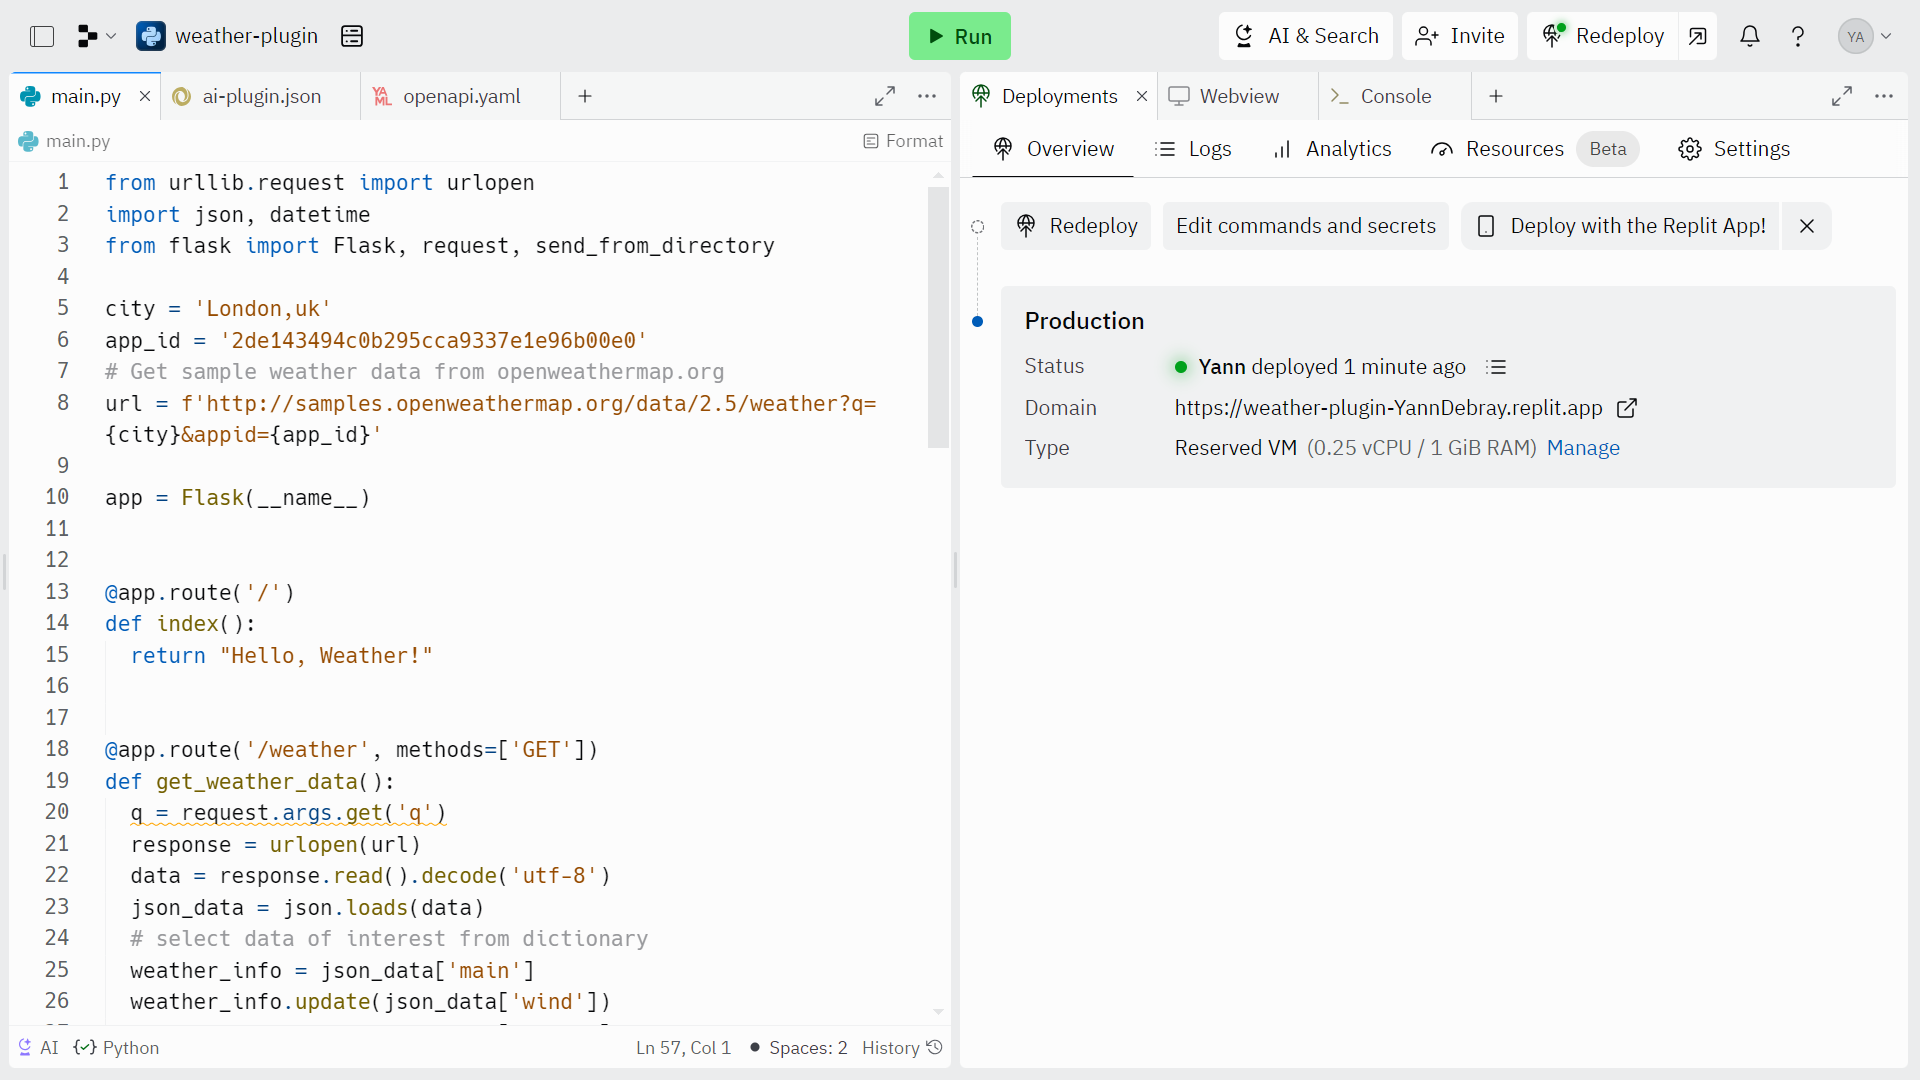Click the editor vertical scrollbar thumb
The image size is (1920, 1080).
click(x=938, y=317)
